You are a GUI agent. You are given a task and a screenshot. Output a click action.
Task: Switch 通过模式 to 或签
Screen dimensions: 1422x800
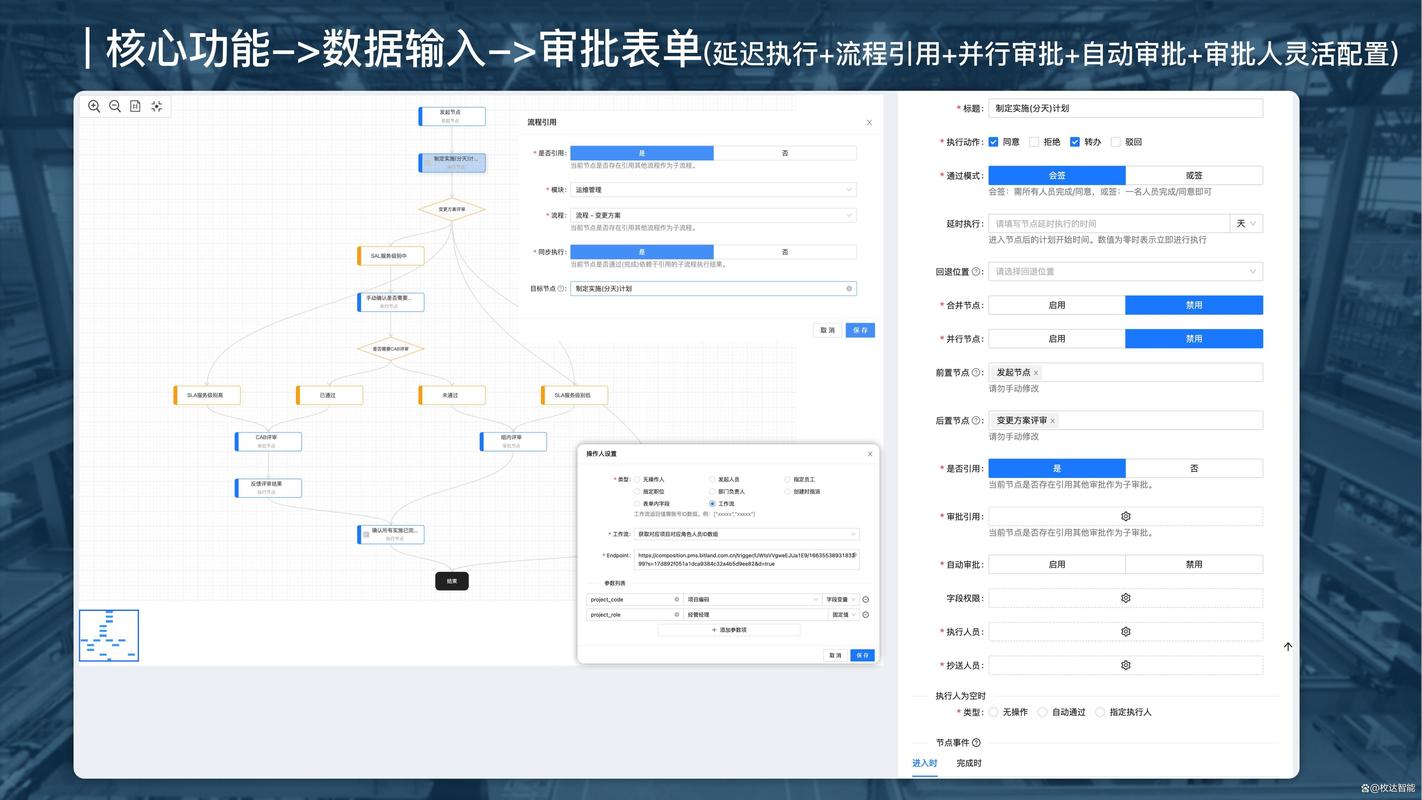pos(1194,174)
